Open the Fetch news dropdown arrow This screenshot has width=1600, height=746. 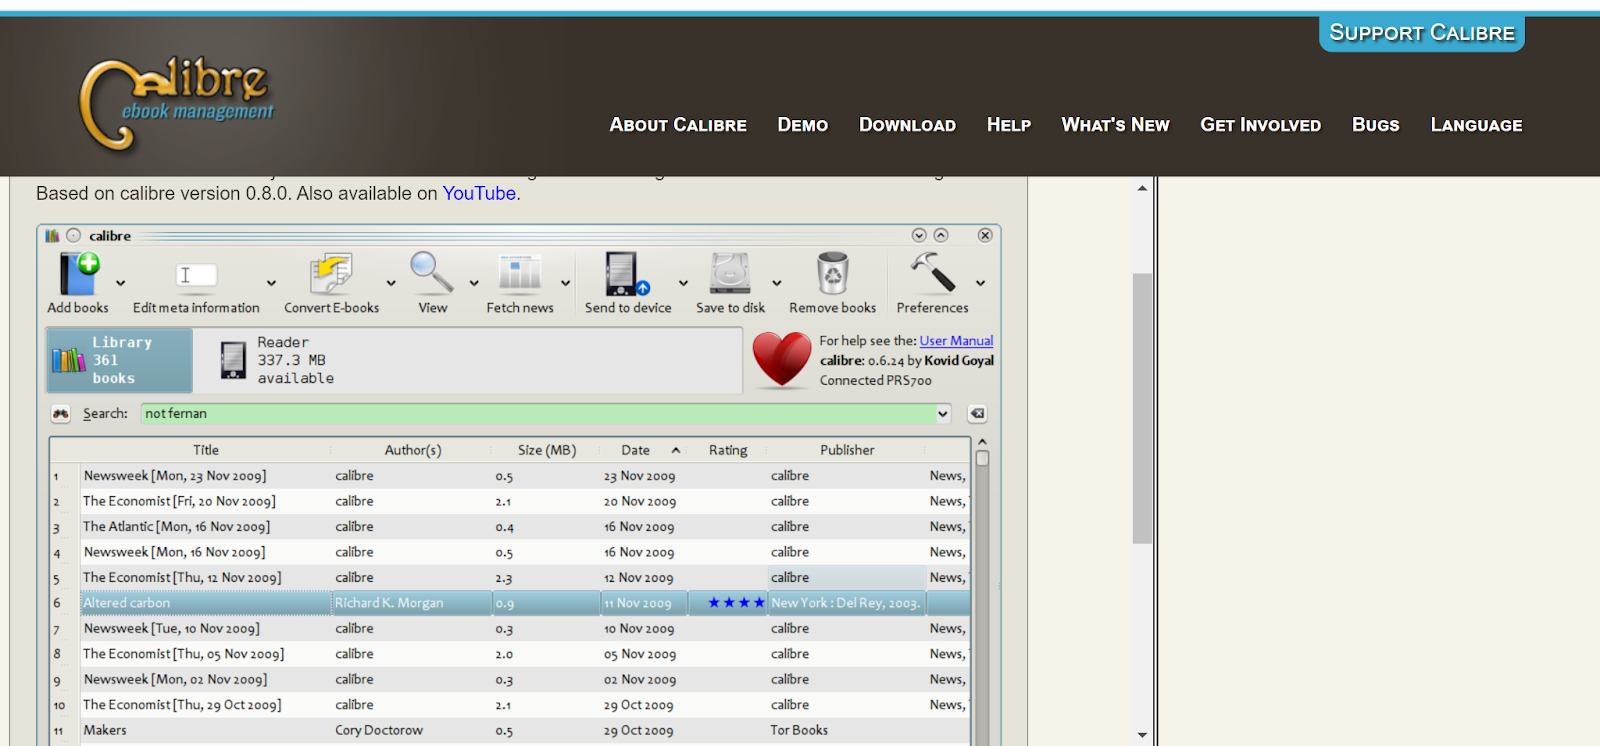pos(565,283)
